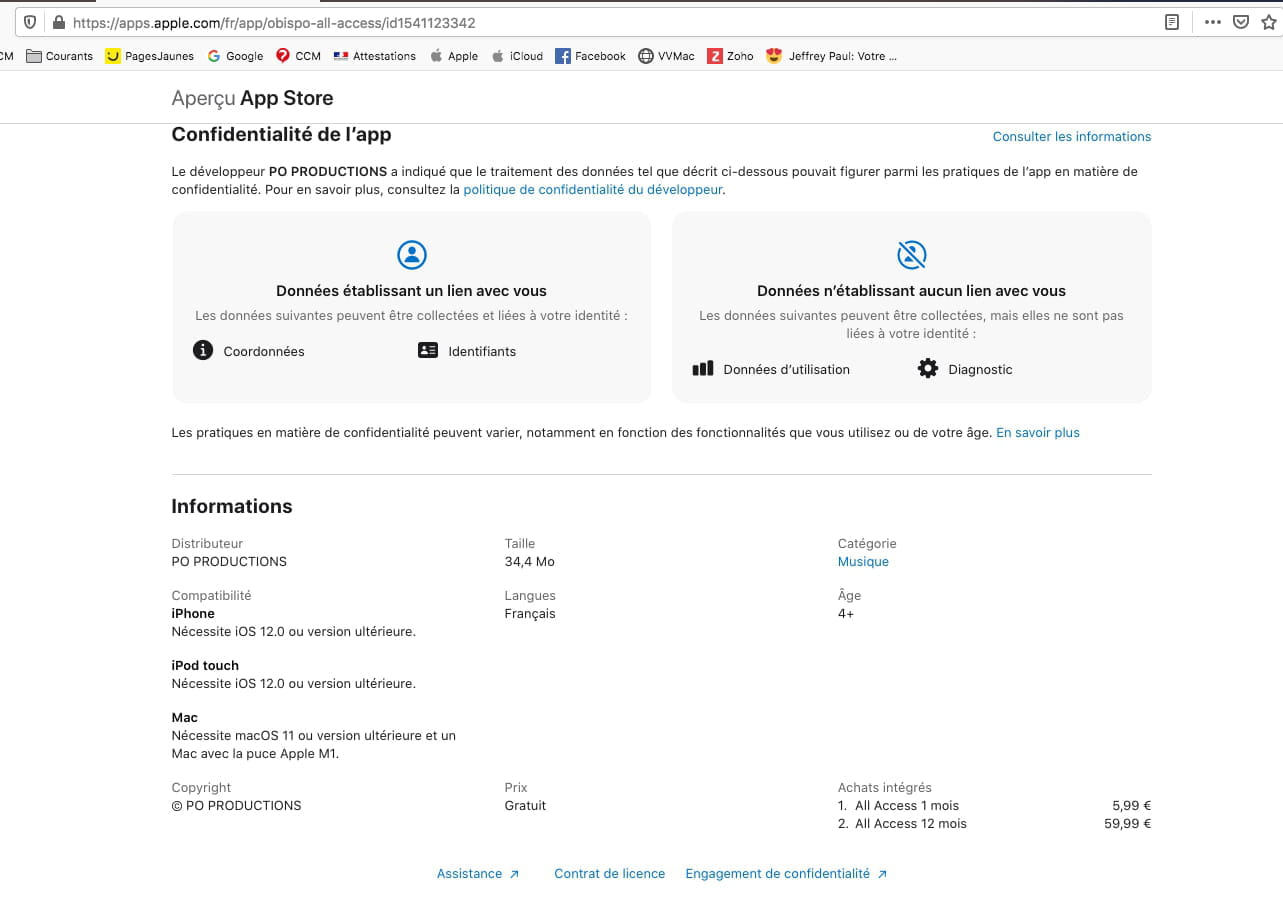Open the Zoho bookmark
The height and width of the screenshot is (916, 1283).
point(730,56)
